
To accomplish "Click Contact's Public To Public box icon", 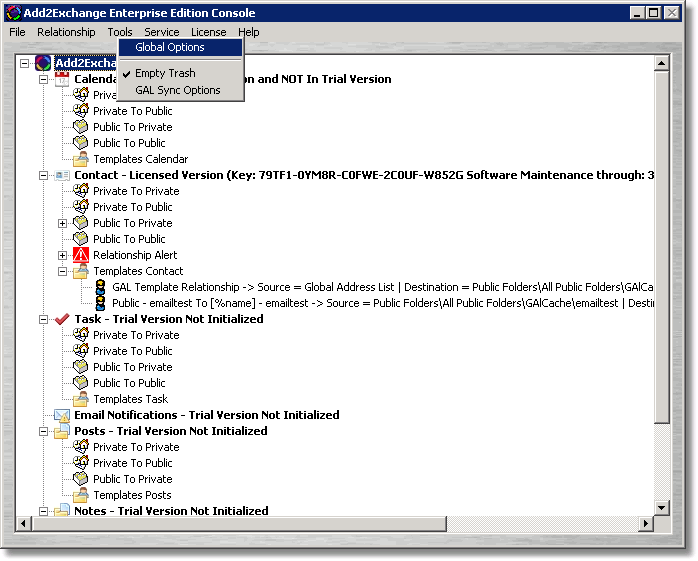I will [81, 239].
